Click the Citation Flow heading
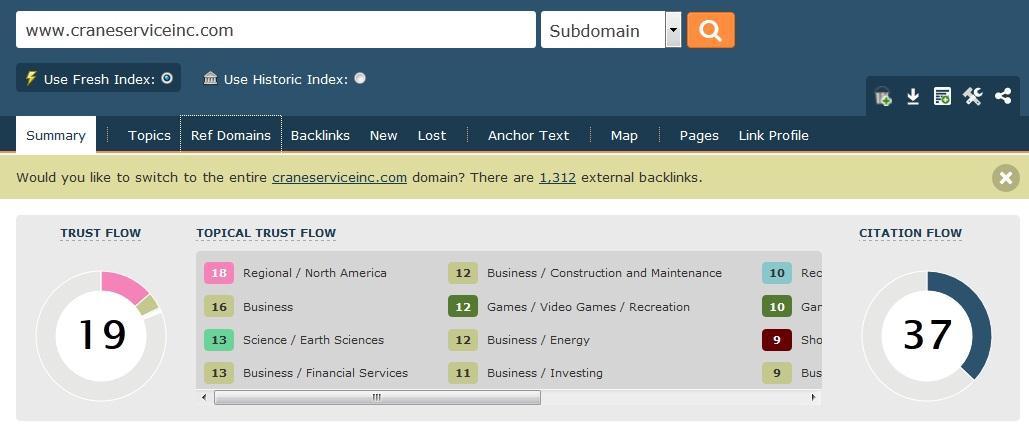Image resolution: width=1029 pixels, height=437 pixels. (x=910, y=233)
